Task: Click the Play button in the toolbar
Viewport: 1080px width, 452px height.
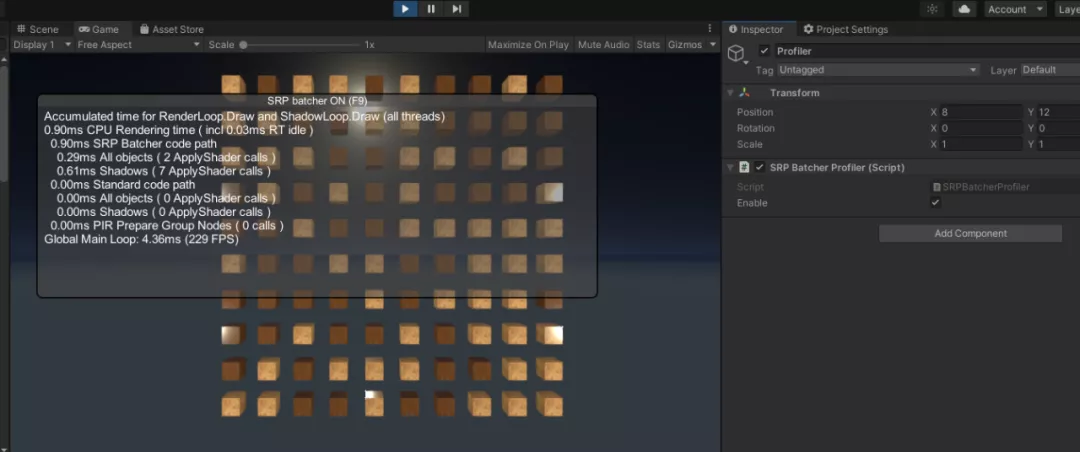Action: click(405, 9)
